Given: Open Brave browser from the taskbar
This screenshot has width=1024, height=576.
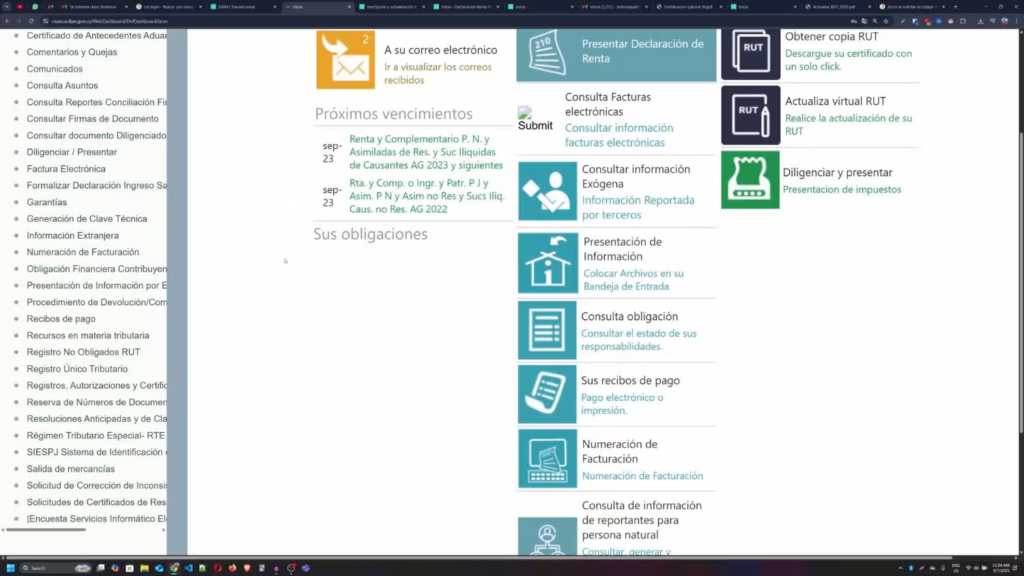Looking at the screenshot, I should [x=247, y=568].
